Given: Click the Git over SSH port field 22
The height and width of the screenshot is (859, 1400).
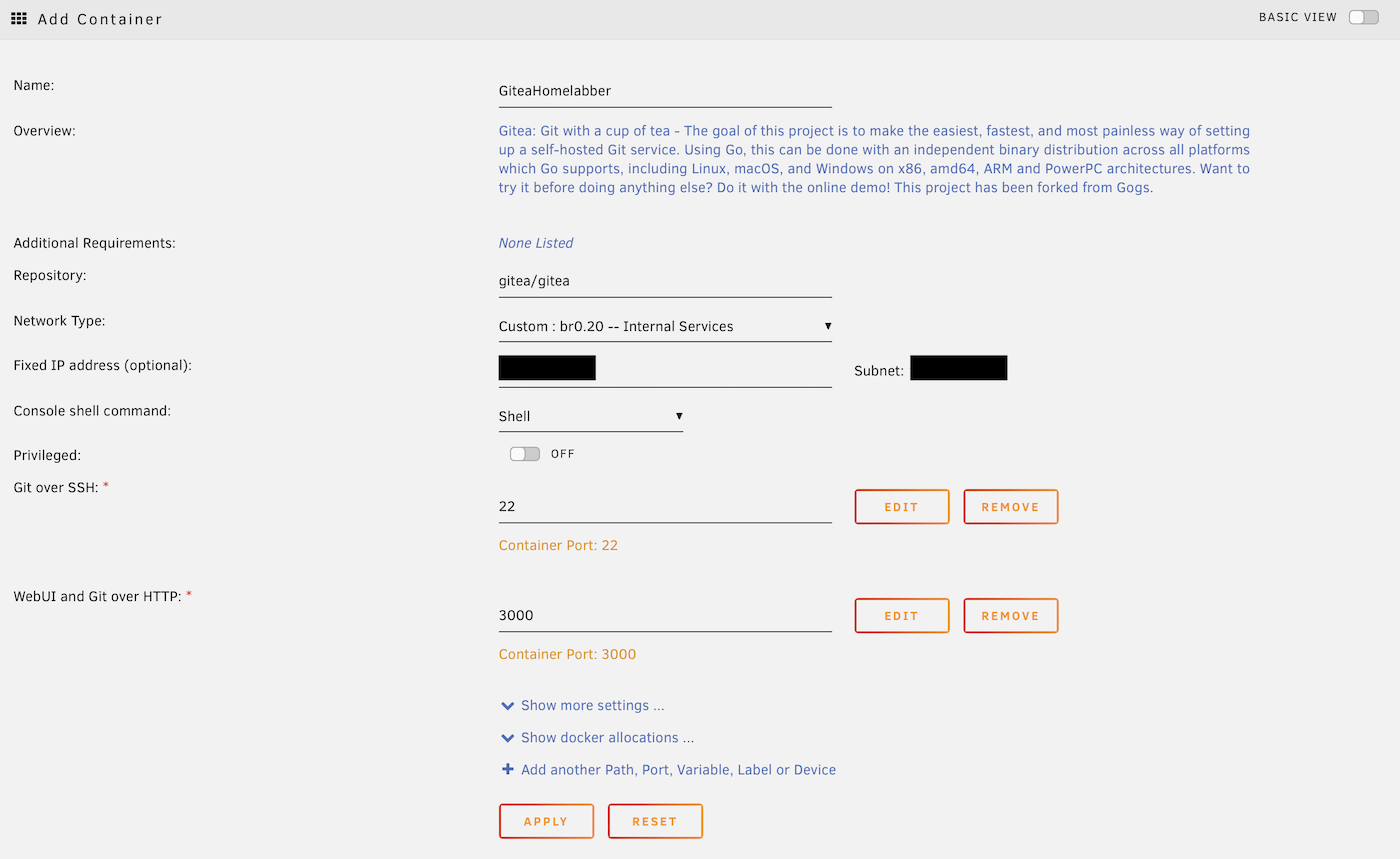Looking at the screenshot, I should (665, 506).
